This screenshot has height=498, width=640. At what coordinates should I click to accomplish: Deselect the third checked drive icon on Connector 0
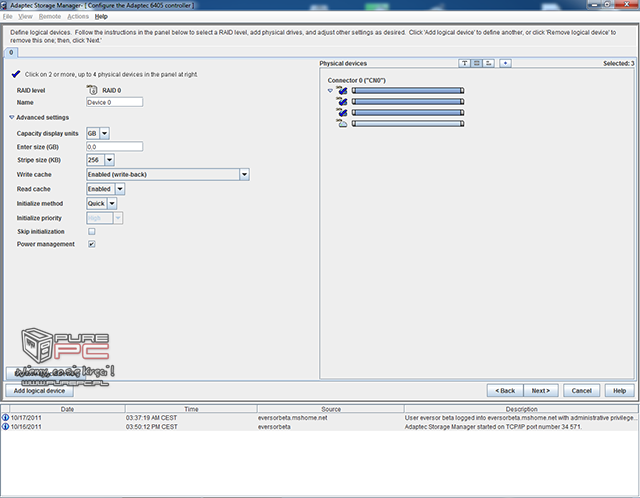[342, 112]
